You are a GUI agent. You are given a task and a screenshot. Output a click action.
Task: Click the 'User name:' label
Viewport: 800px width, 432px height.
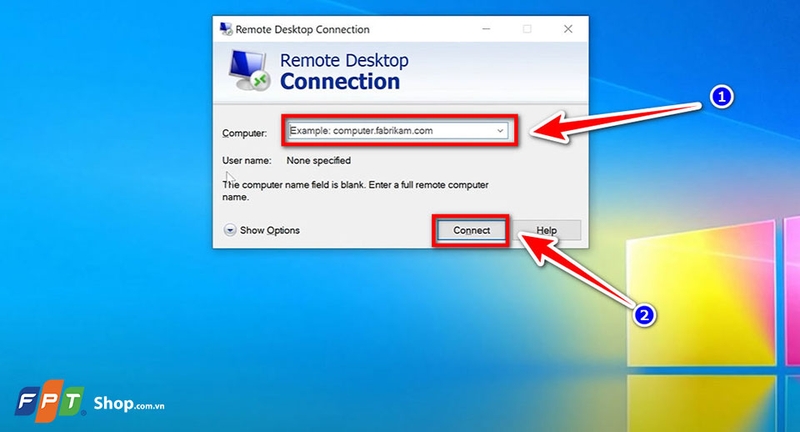click(247, 161)
